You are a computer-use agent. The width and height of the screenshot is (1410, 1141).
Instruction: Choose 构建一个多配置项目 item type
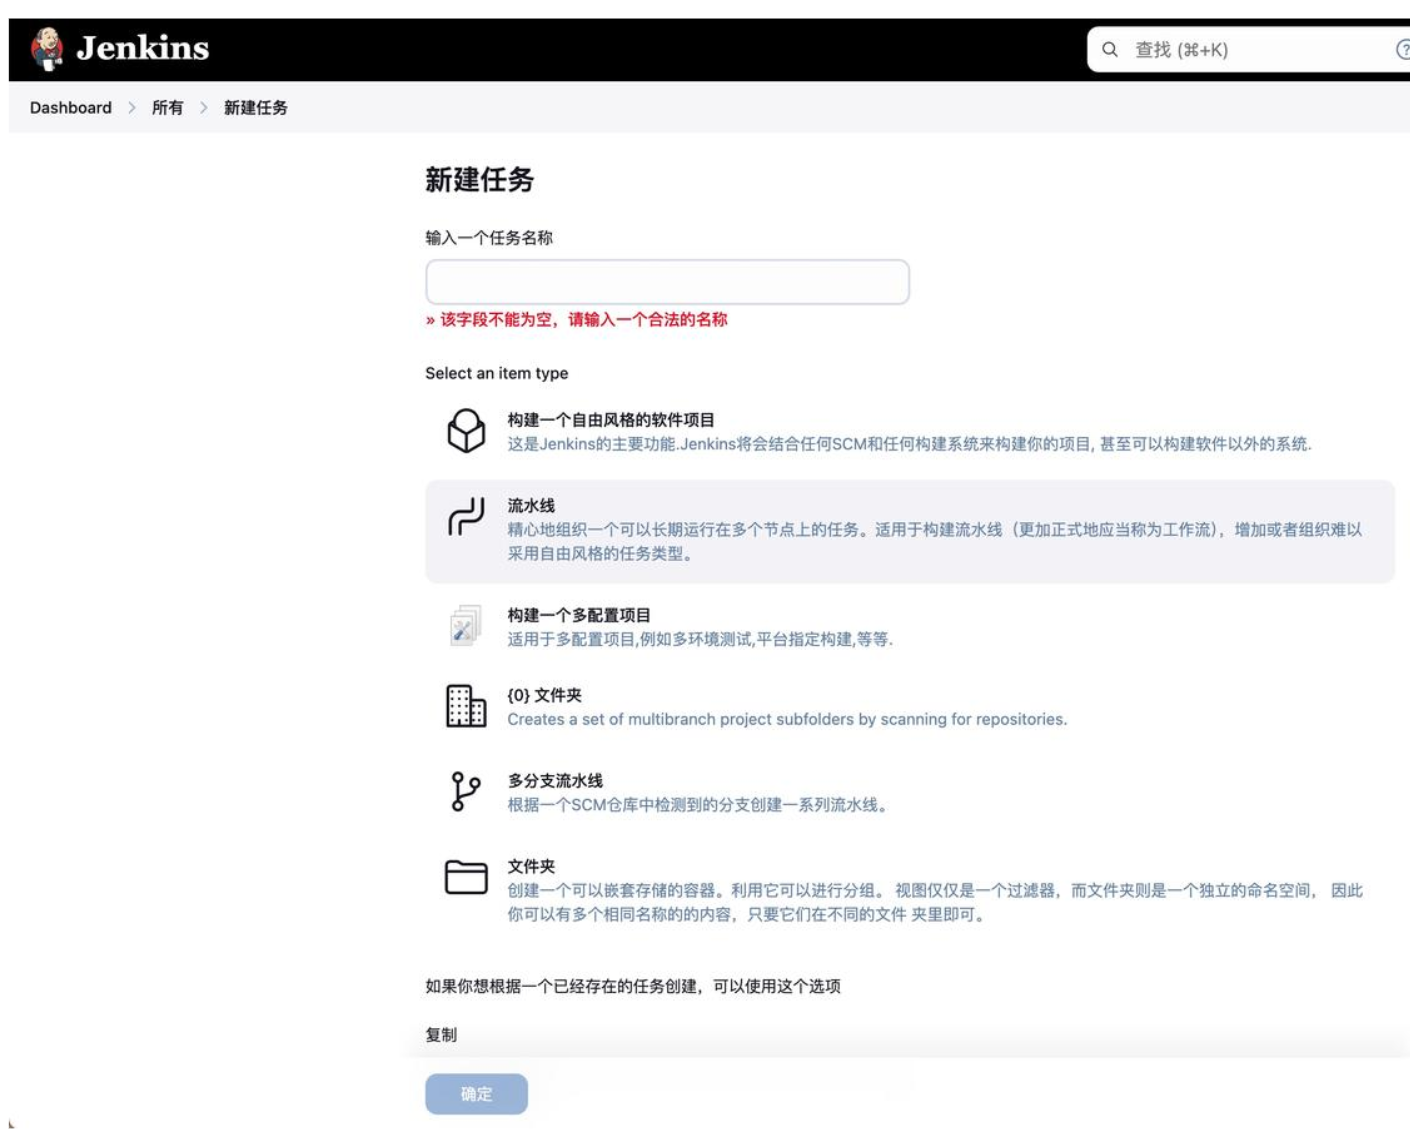[x=579, y=615]
